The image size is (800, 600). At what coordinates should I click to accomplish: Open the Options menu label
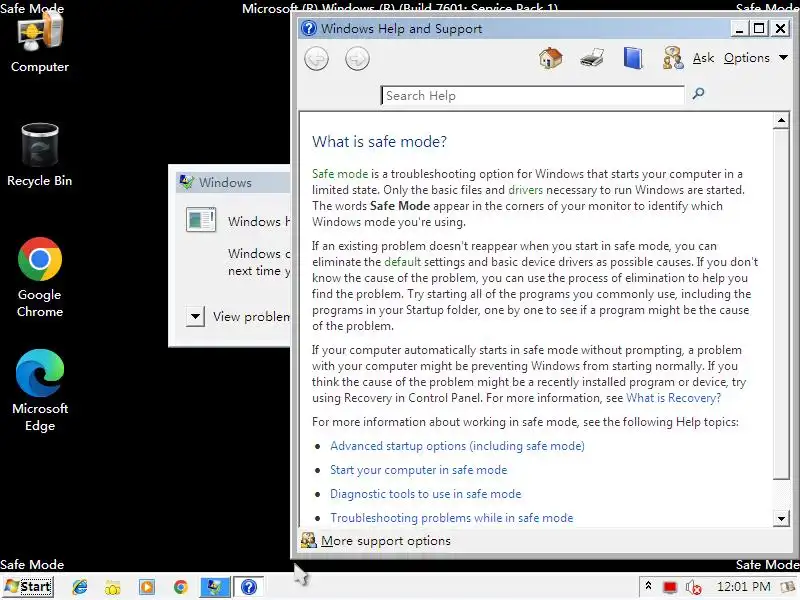pyautogui.click(x=746, y=58)
